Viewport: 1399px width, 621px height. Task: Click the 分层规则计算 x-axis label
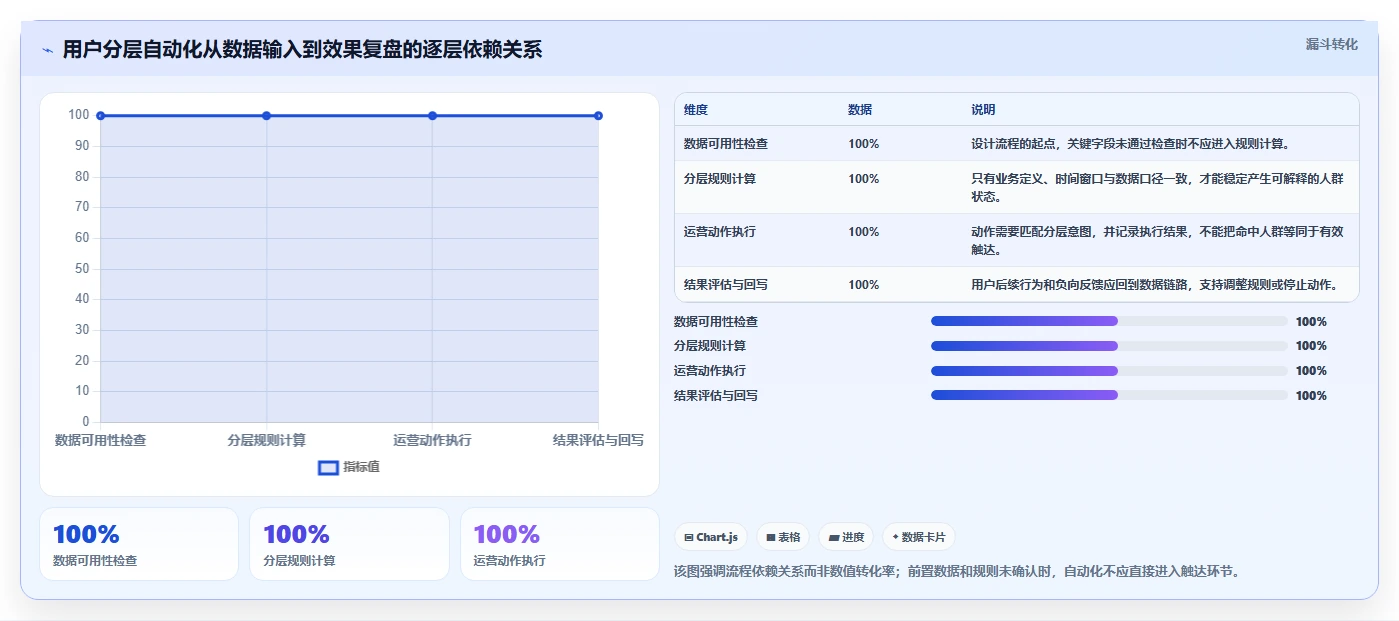click(266, 440)
